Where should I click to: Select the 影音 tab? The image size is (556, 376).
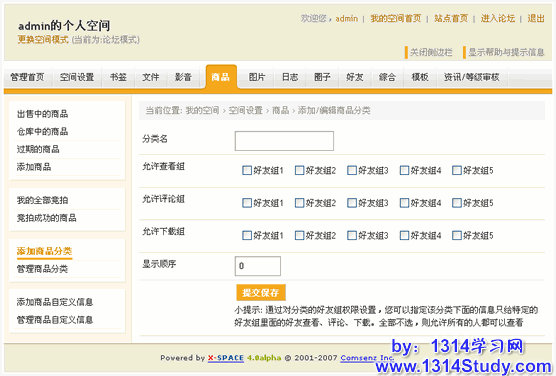[183, 77]
